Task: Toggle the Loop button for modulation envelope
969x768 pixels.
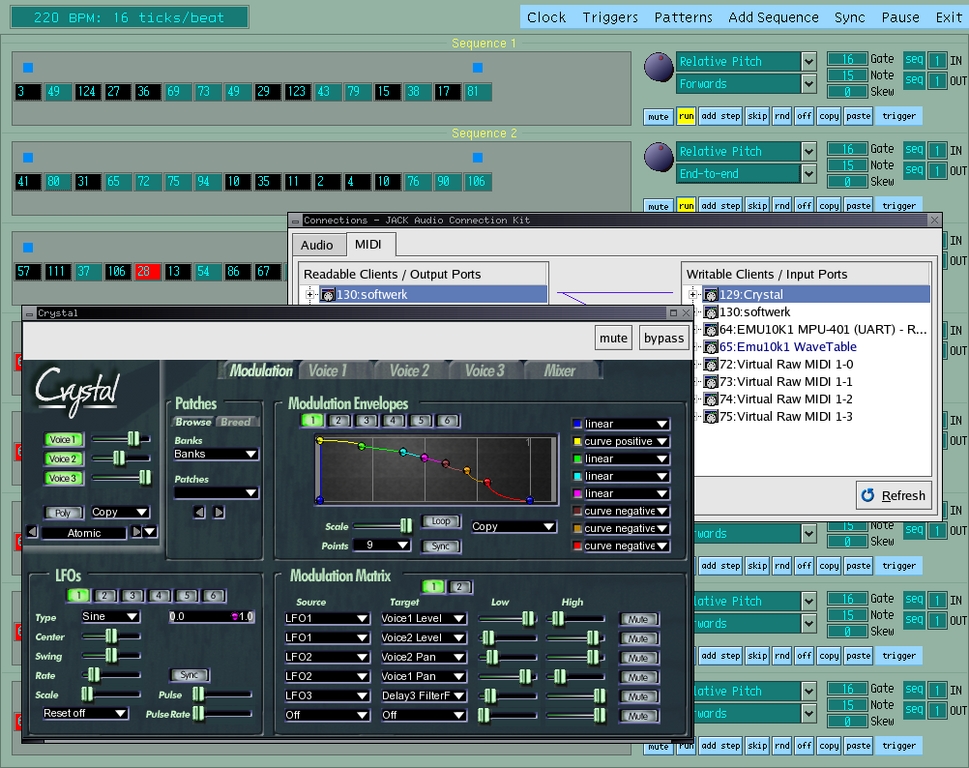Action: coord(441,522)
